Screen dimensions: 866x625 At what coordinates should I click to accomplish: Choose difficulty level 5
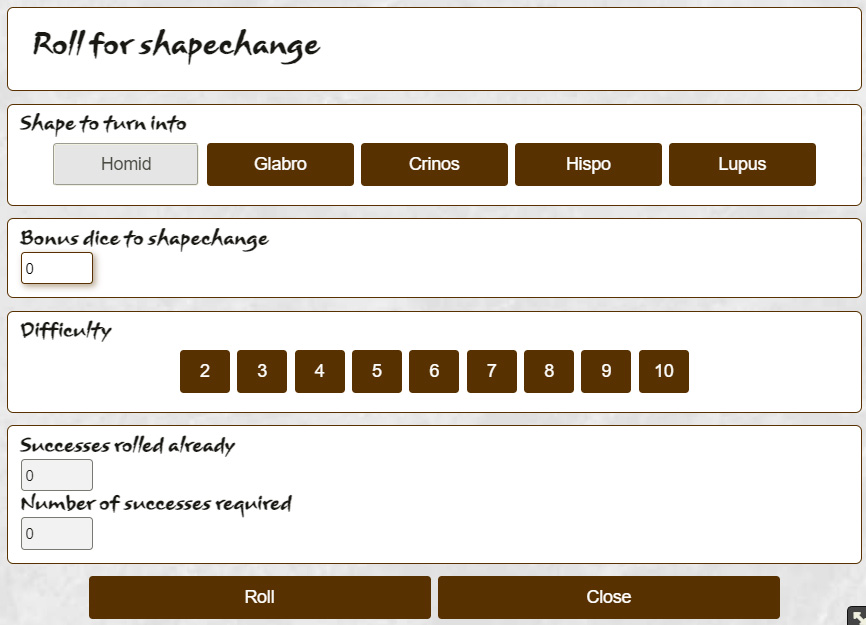coord(377,371)
